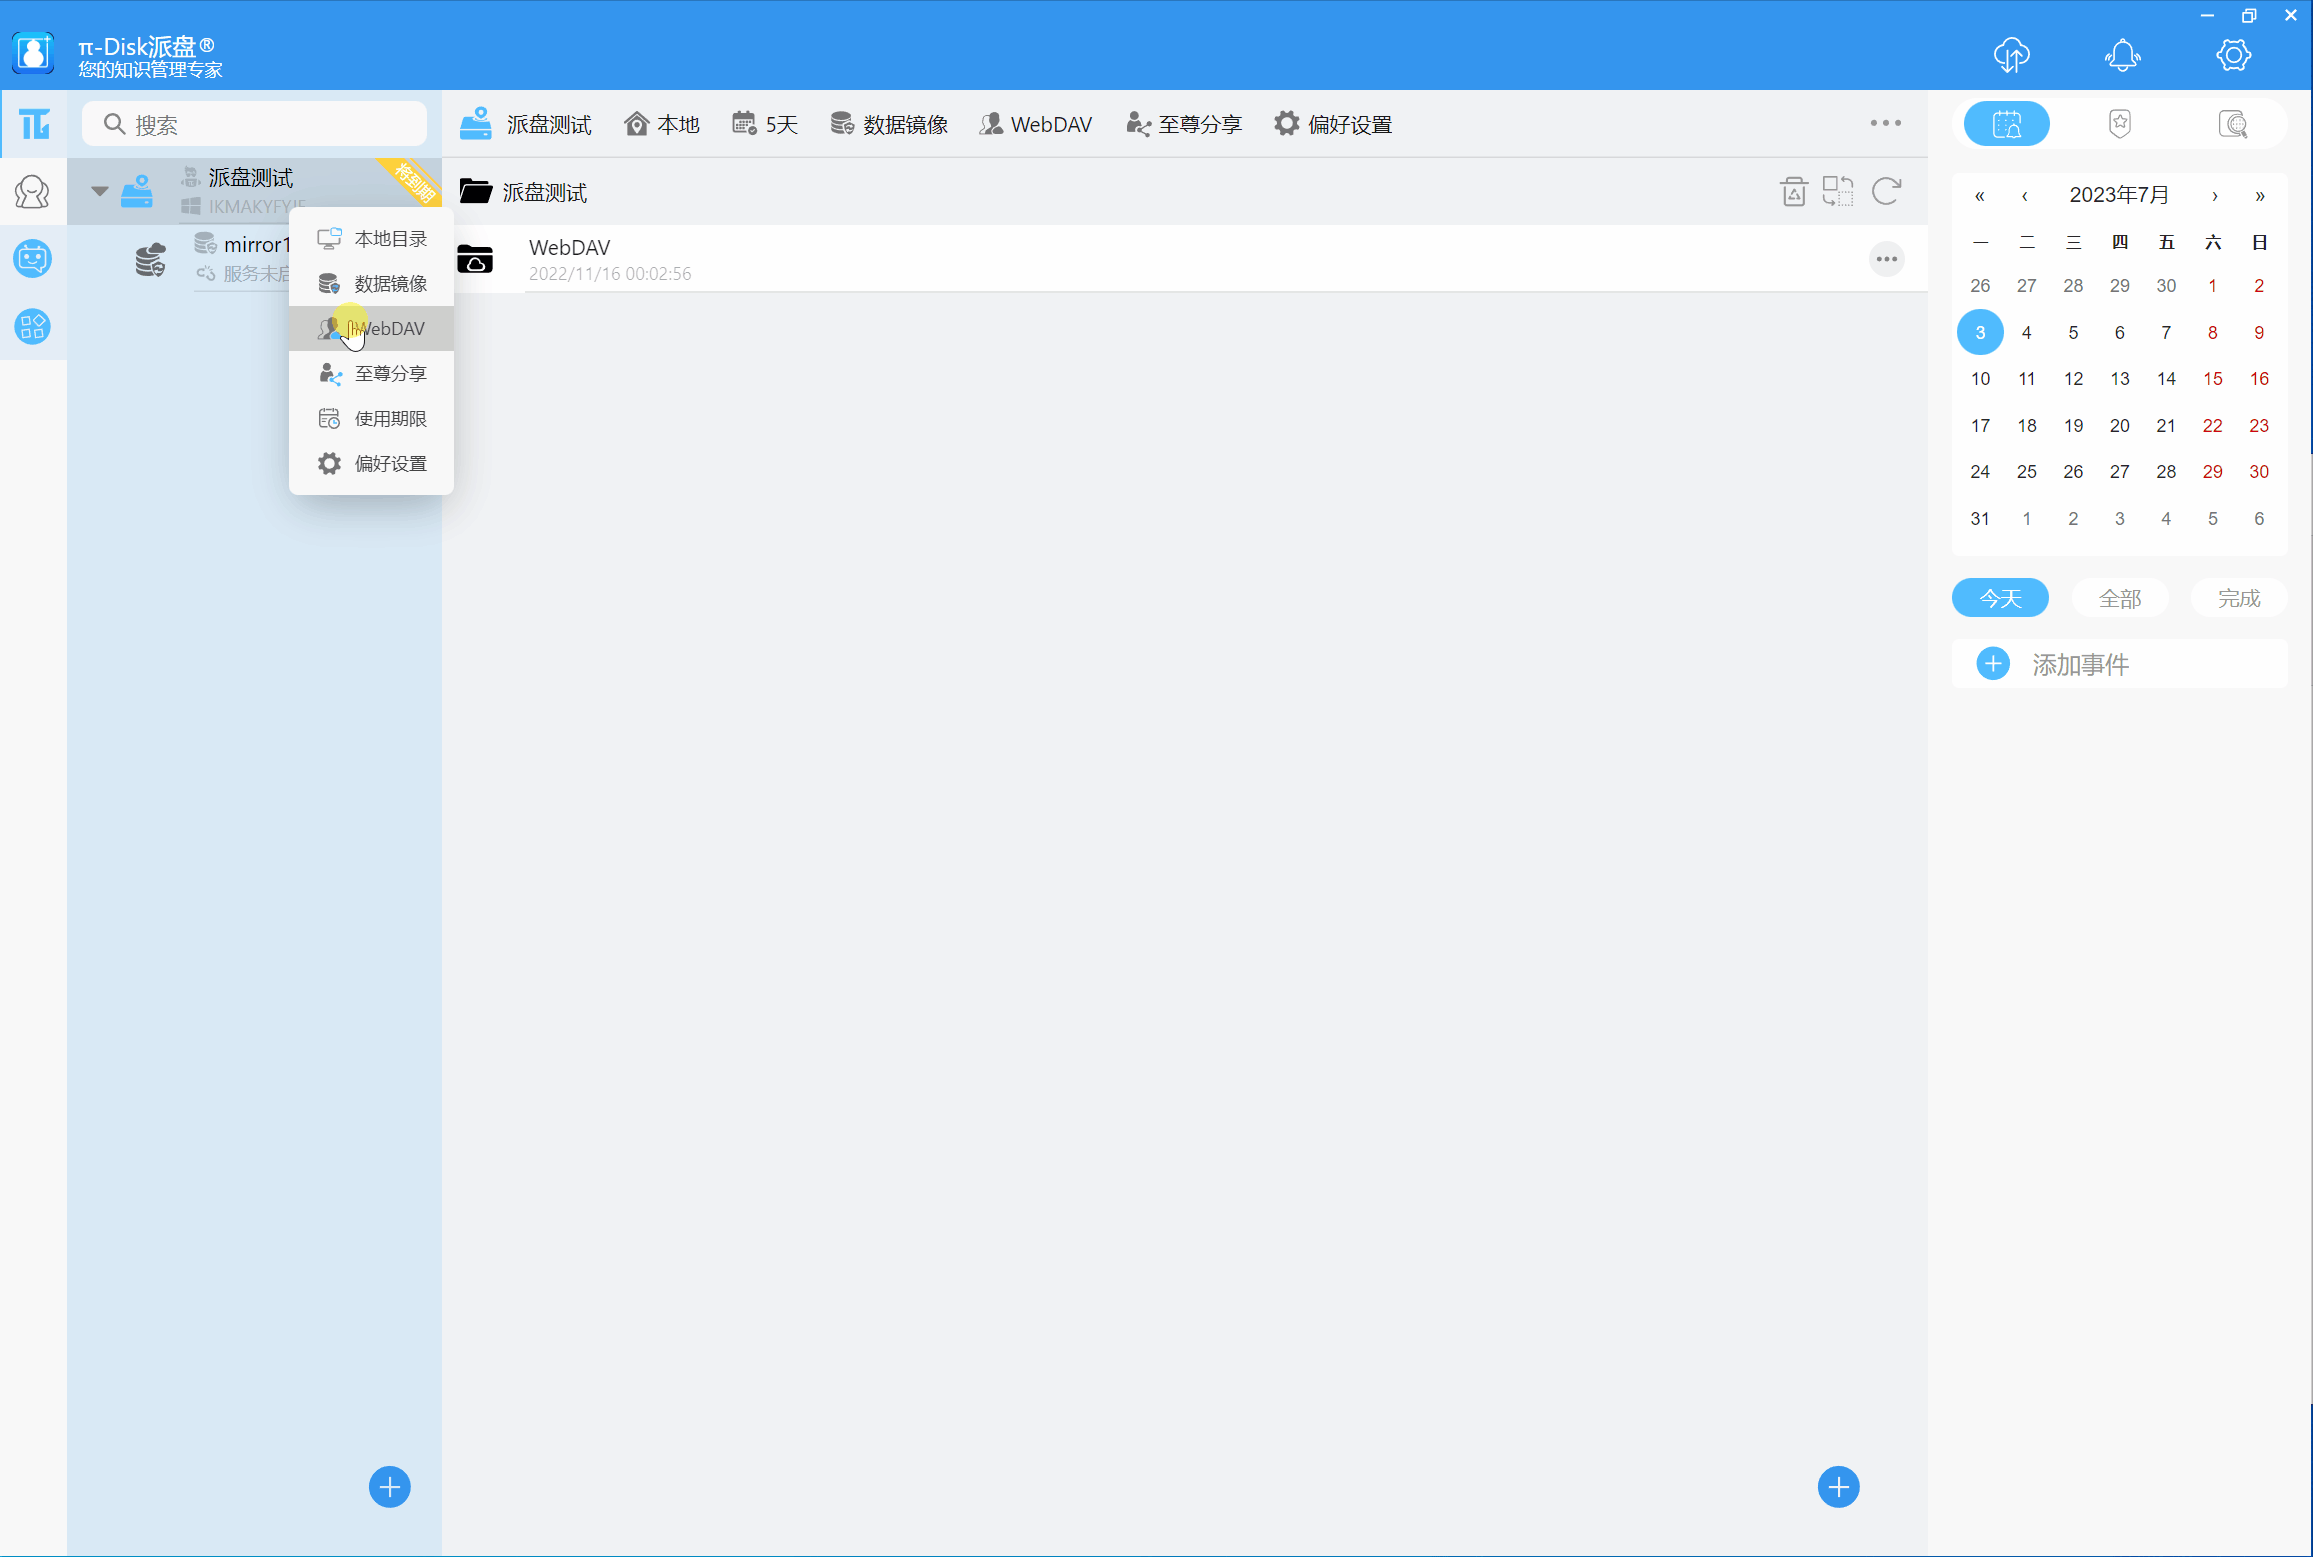Open the ellipsis options menu on WebDAV row
The height and width of the screenshot is (1557, 2313).
[x=1886, y=259]
